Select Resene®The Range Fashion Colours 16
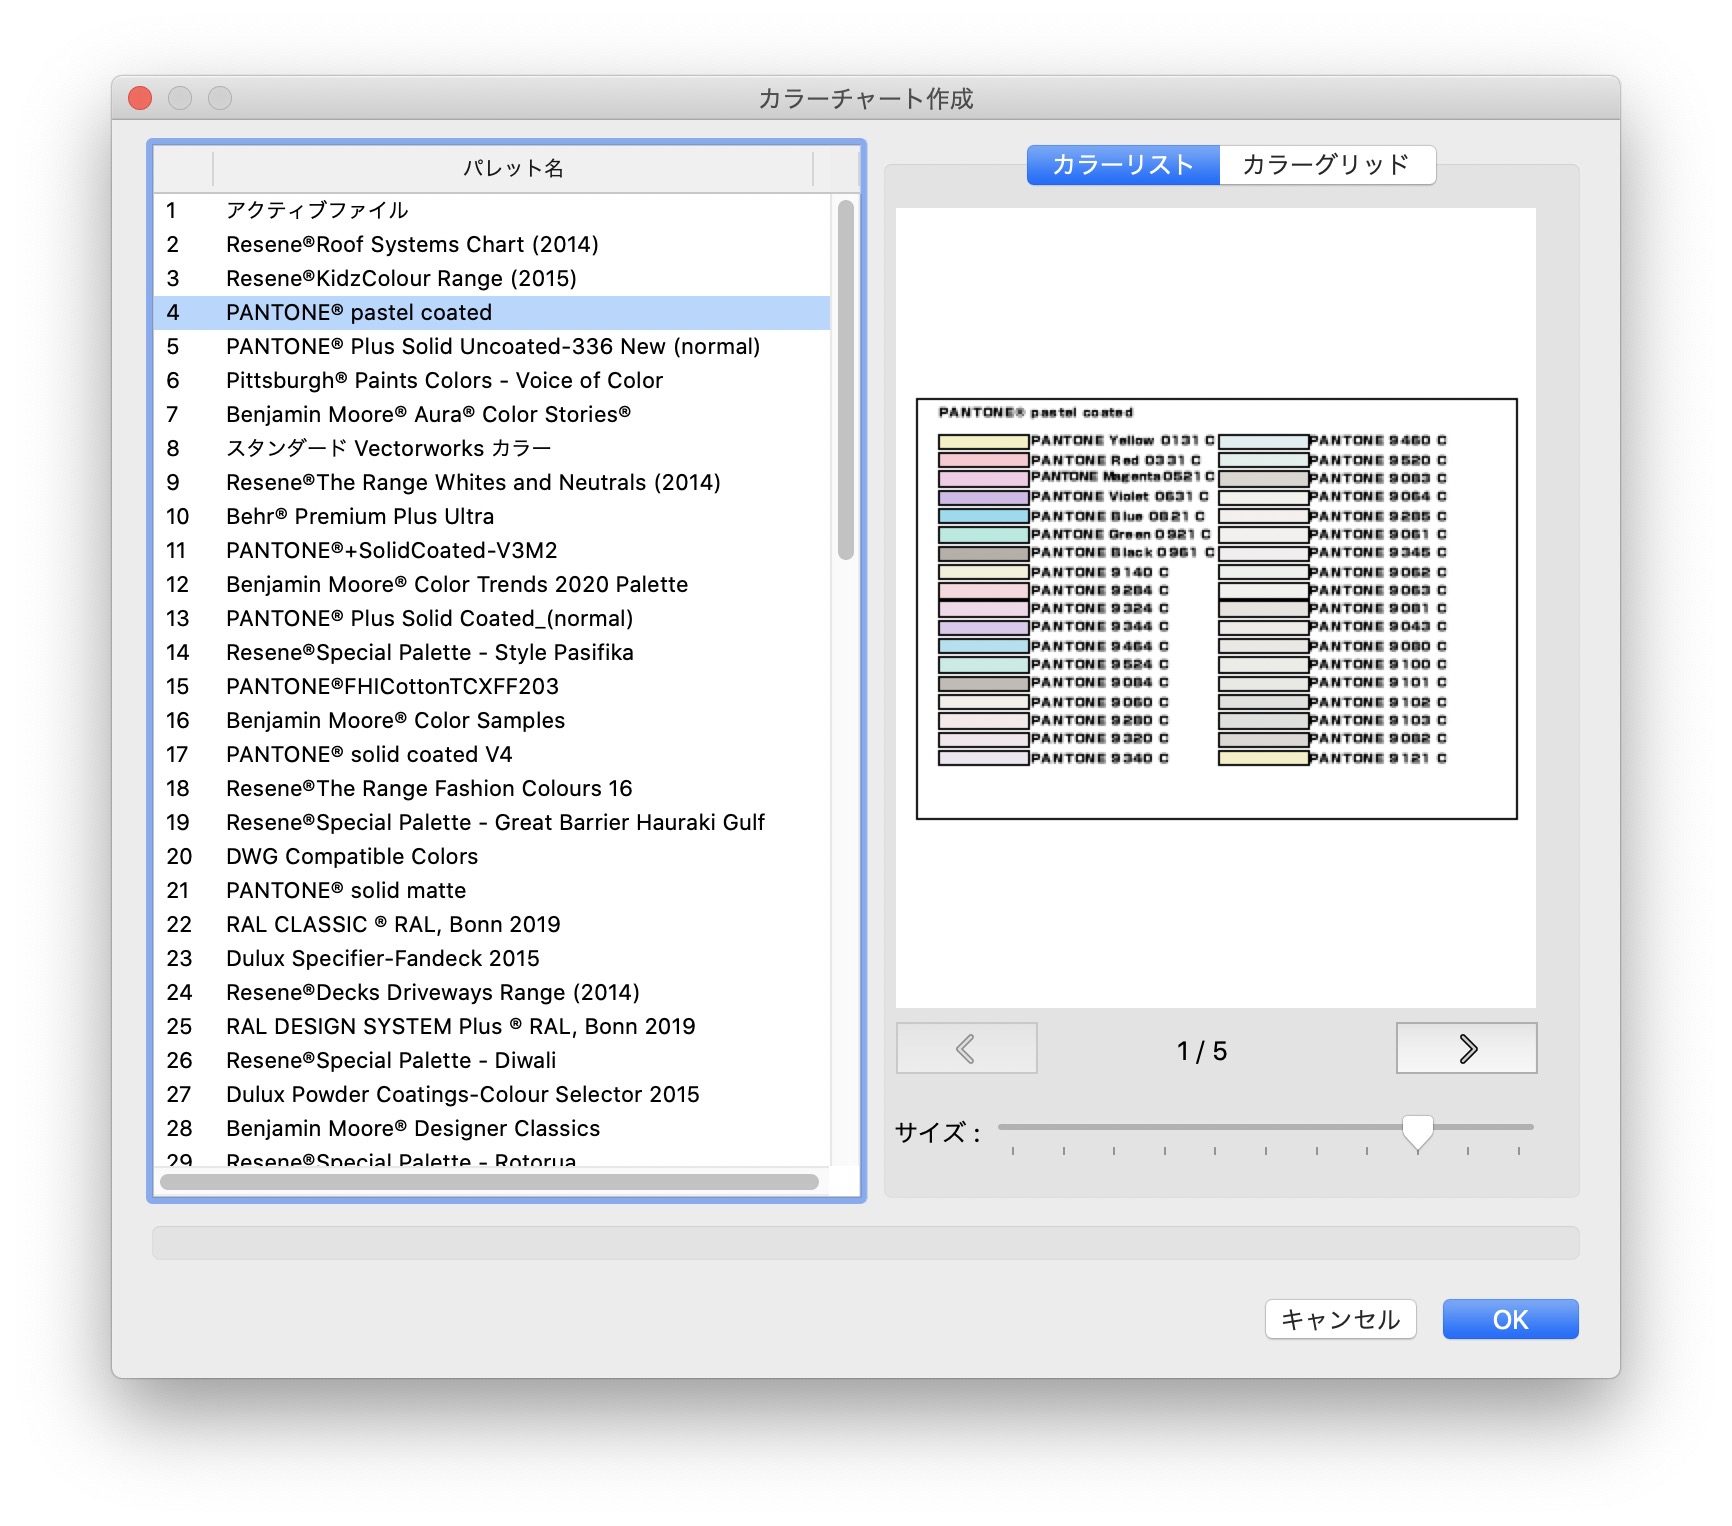Viewport: 1732px width, 1526px height. (492, 788)
